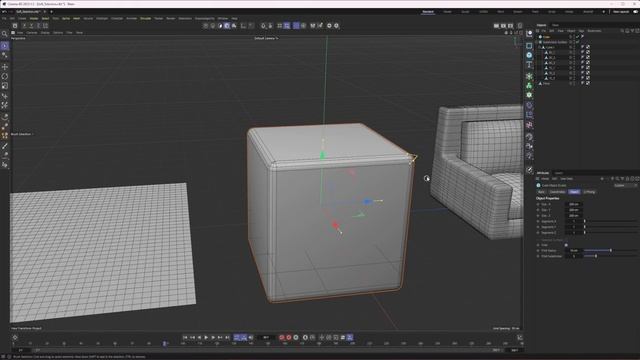This screenshot has width=640, height=360.
Task: Open the viewport Cameras menu
Action: pyautogui.click(x=31, y=33)
